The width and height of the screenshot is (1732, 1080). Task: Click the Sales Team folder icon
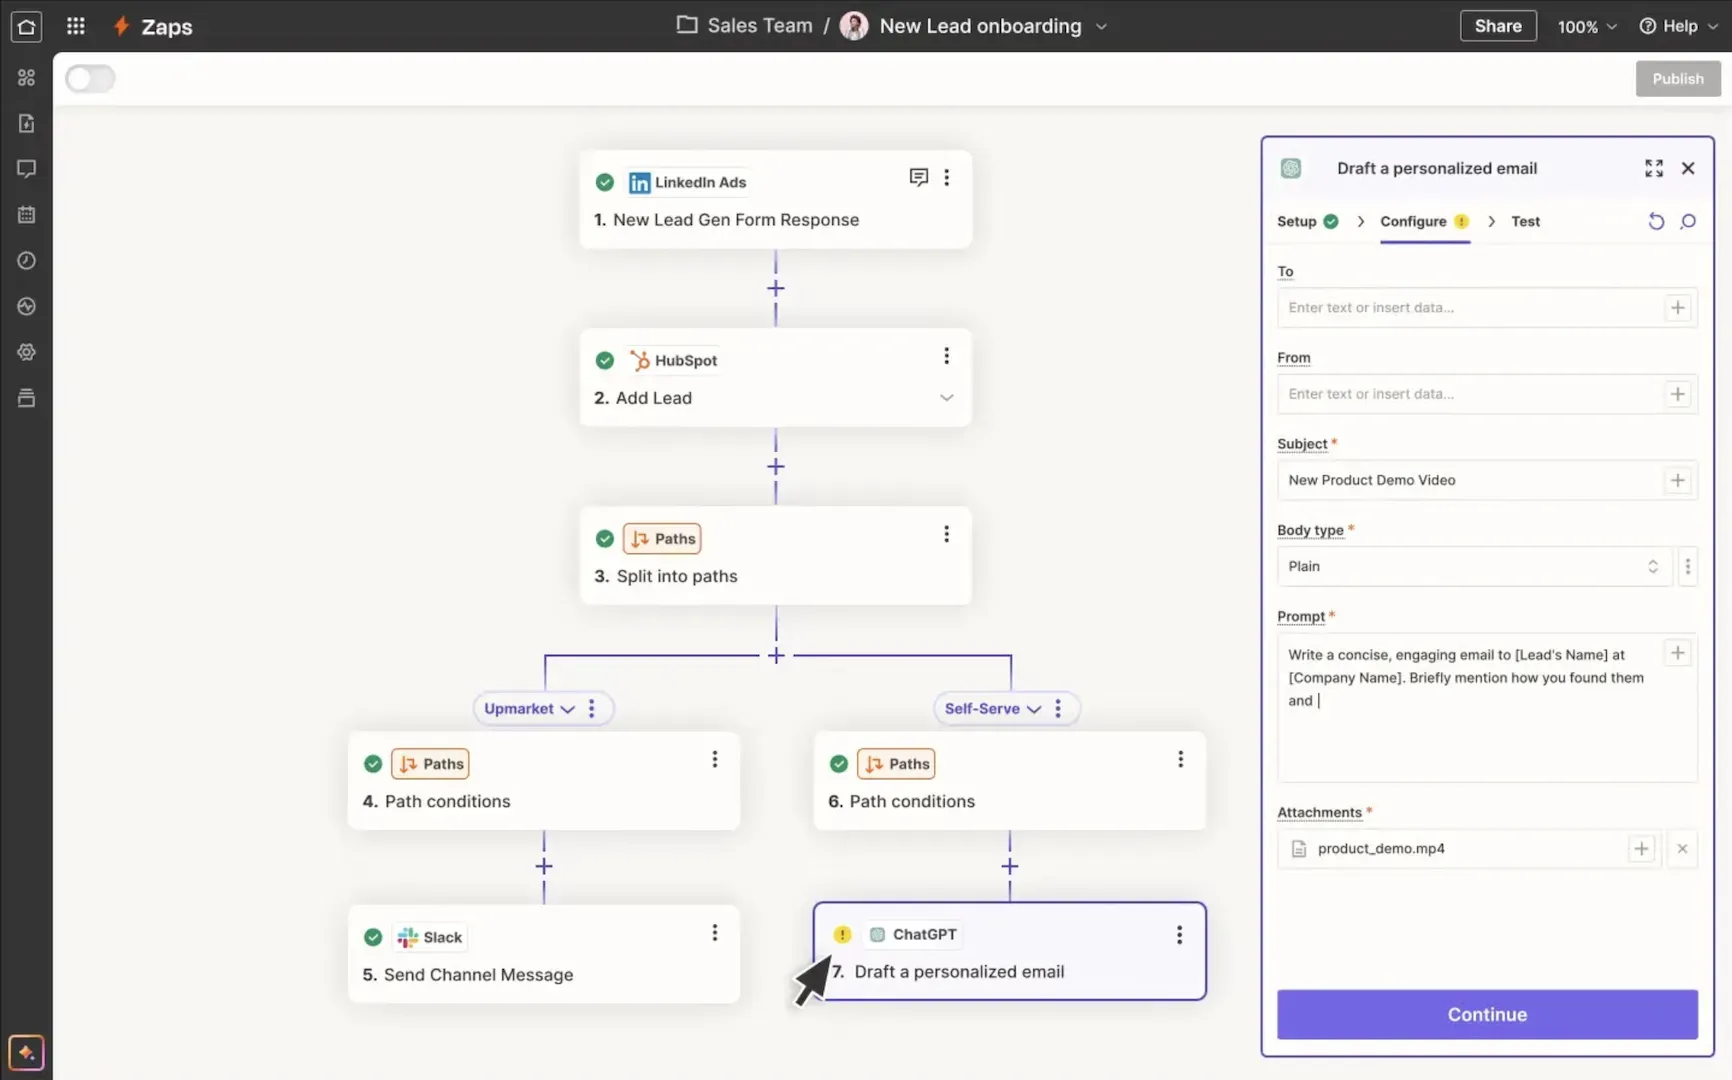pos(687,25)
